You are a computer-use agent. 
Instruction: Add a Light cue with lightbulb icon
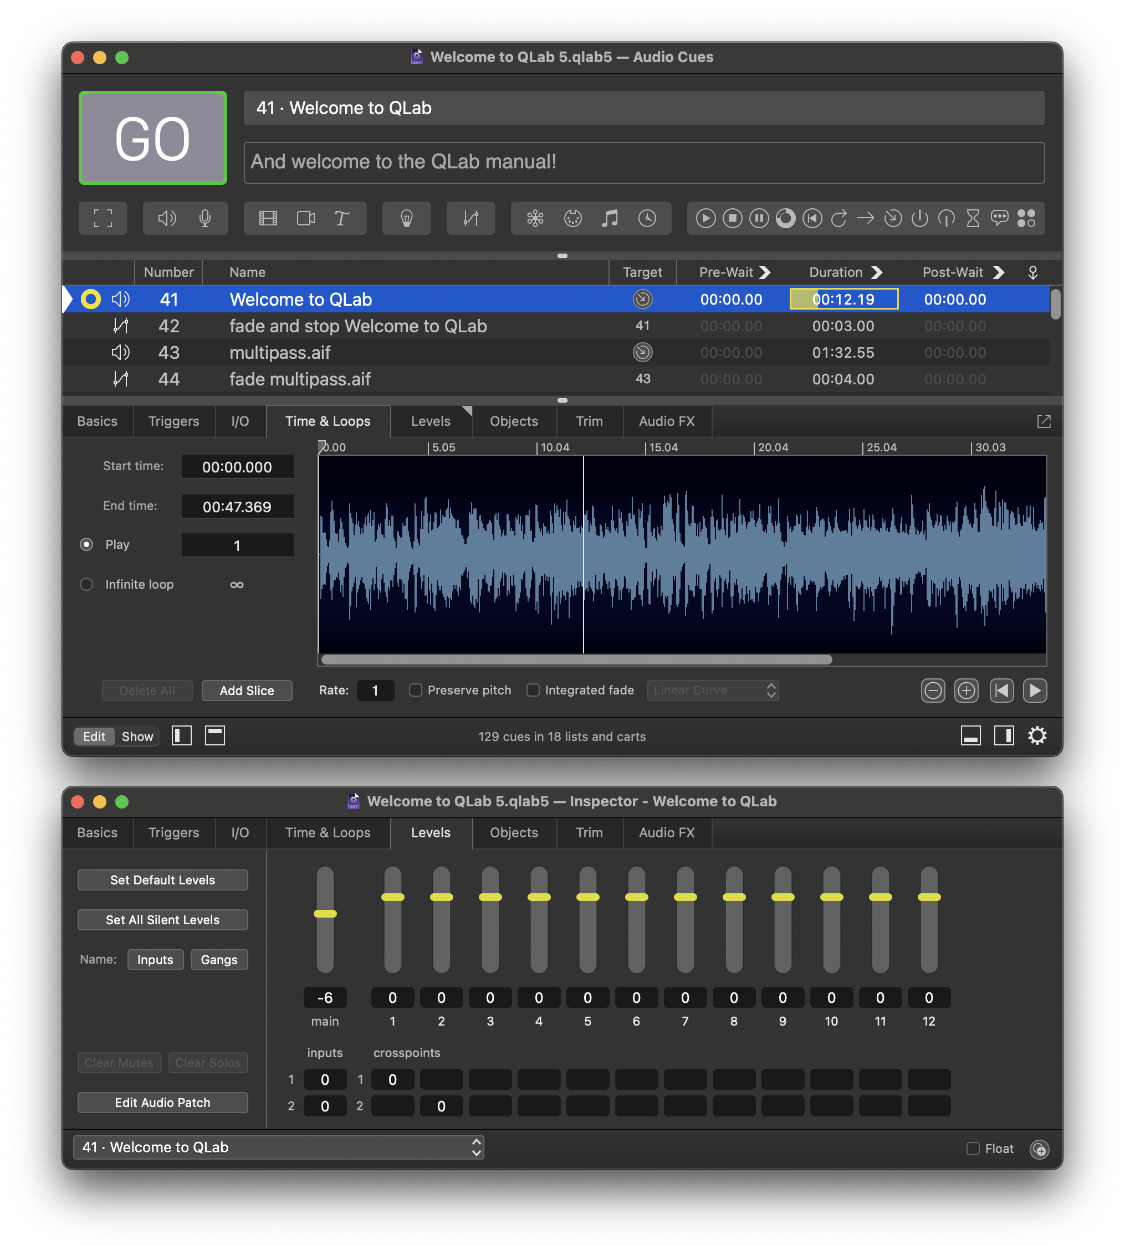(407, 218)
